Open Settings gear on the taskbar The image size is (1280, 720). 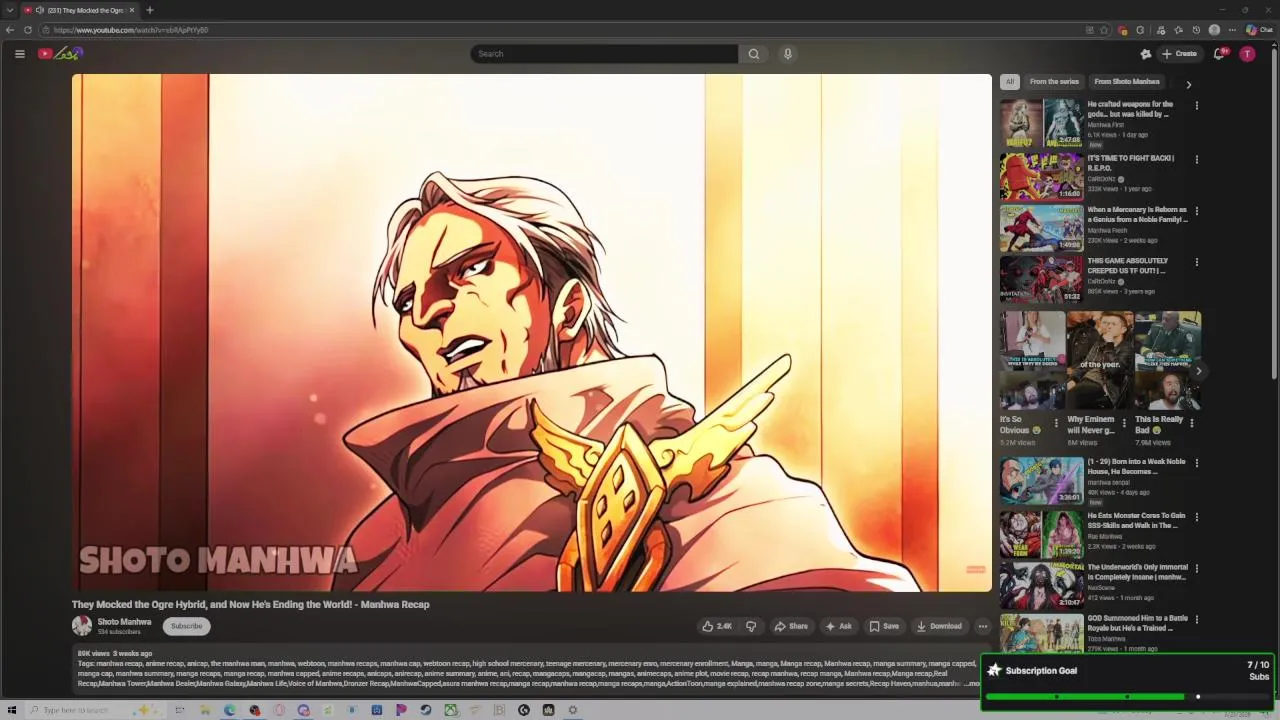pyautogui.click(x=573, y=710)
